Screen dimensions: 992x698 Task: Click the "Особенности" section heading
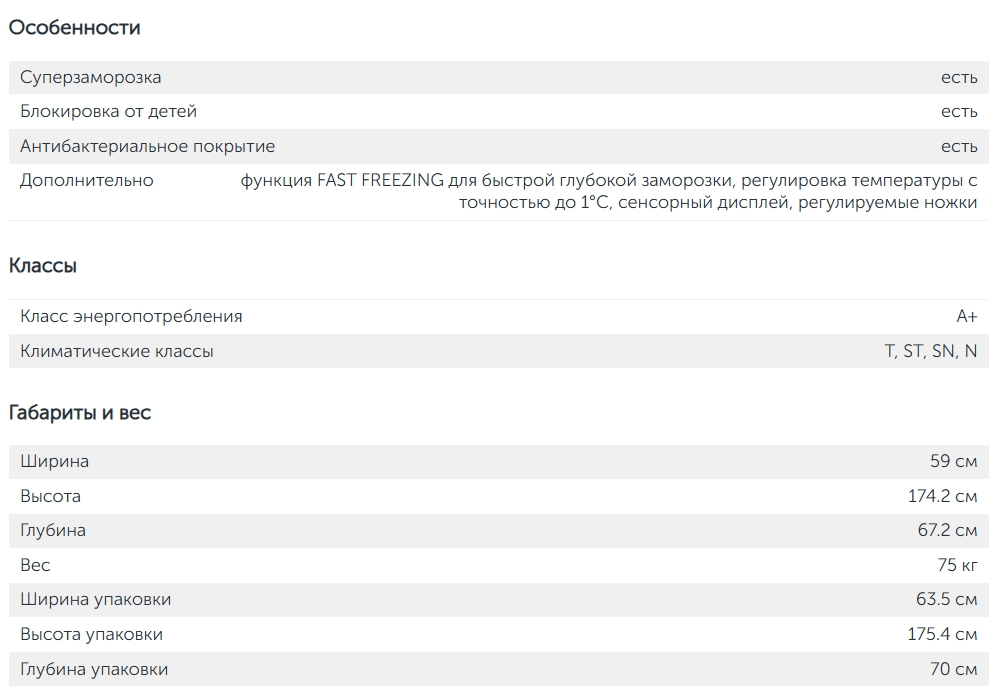[x=75, y=28]
